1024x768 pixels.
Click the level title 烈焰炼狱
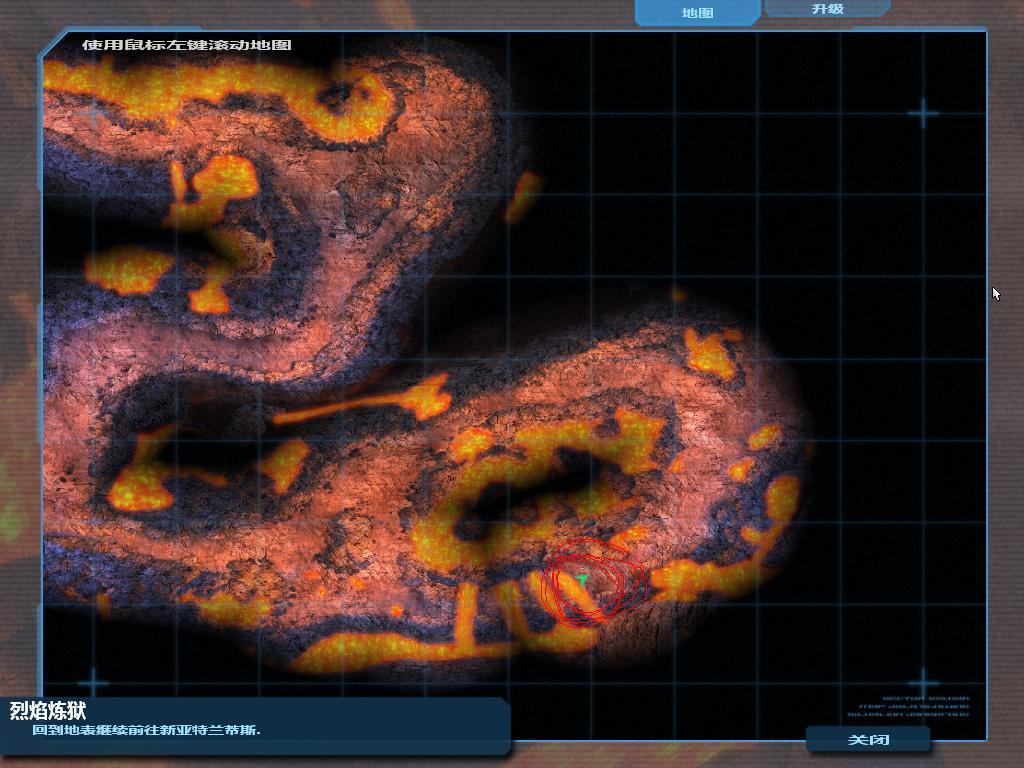click(48, 711)
